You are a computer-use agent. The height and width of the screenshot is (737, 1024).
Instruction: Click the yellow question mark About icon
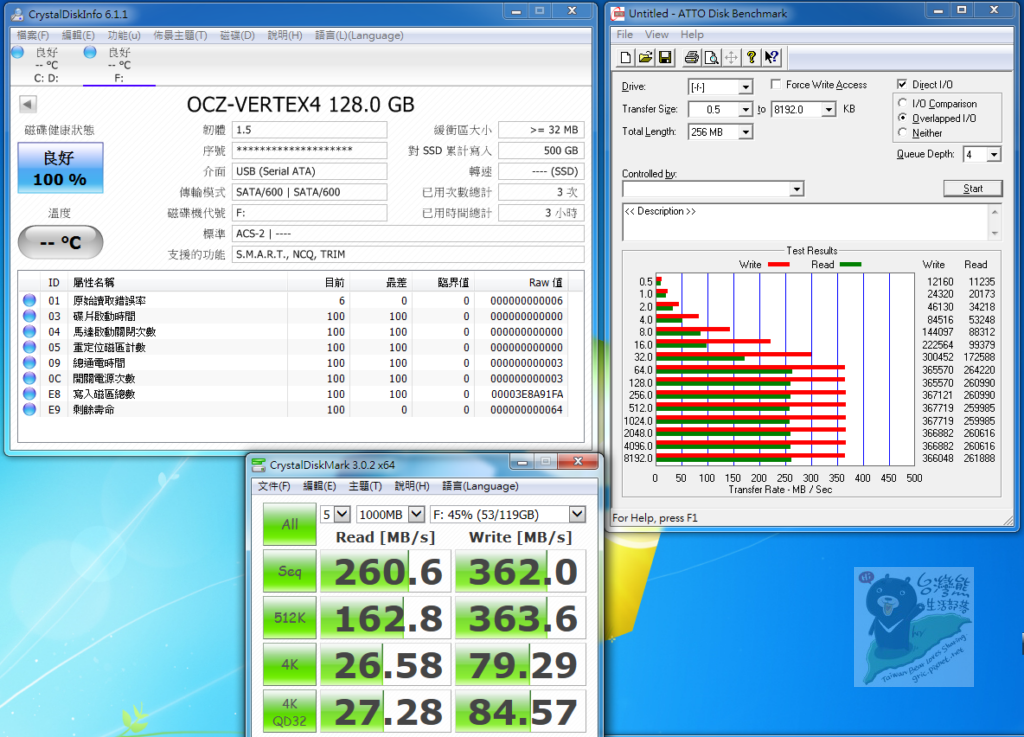751,57
